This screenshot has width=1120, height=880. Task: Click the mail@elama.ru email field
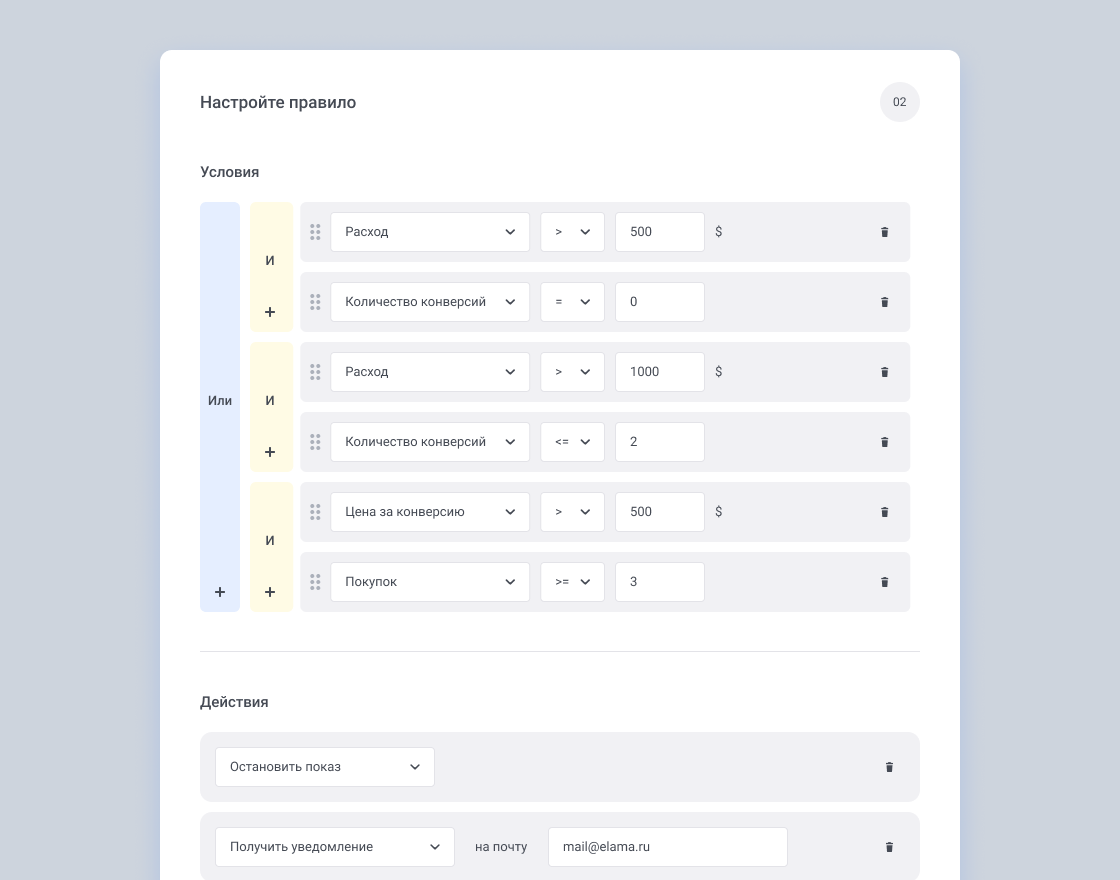tap(667, 847)
